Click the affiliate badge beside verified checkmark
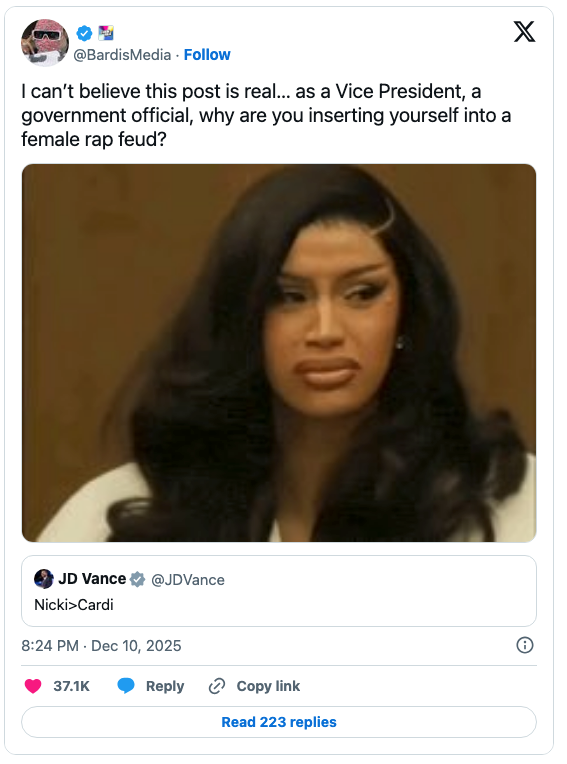Image resolution: width=567 pixels, height=764 pixels. point(106,33)
